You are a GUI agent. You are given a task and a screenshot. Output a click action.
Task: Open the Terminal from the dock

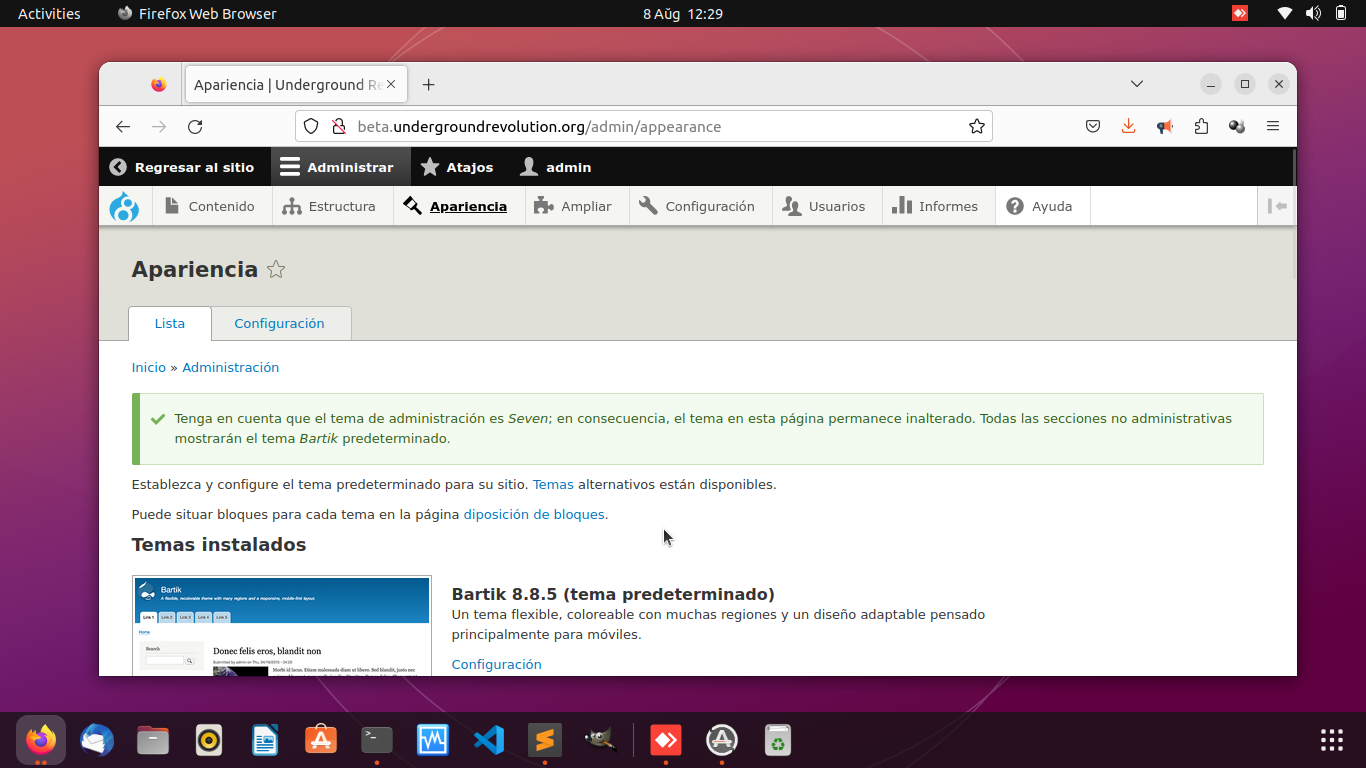377,740
